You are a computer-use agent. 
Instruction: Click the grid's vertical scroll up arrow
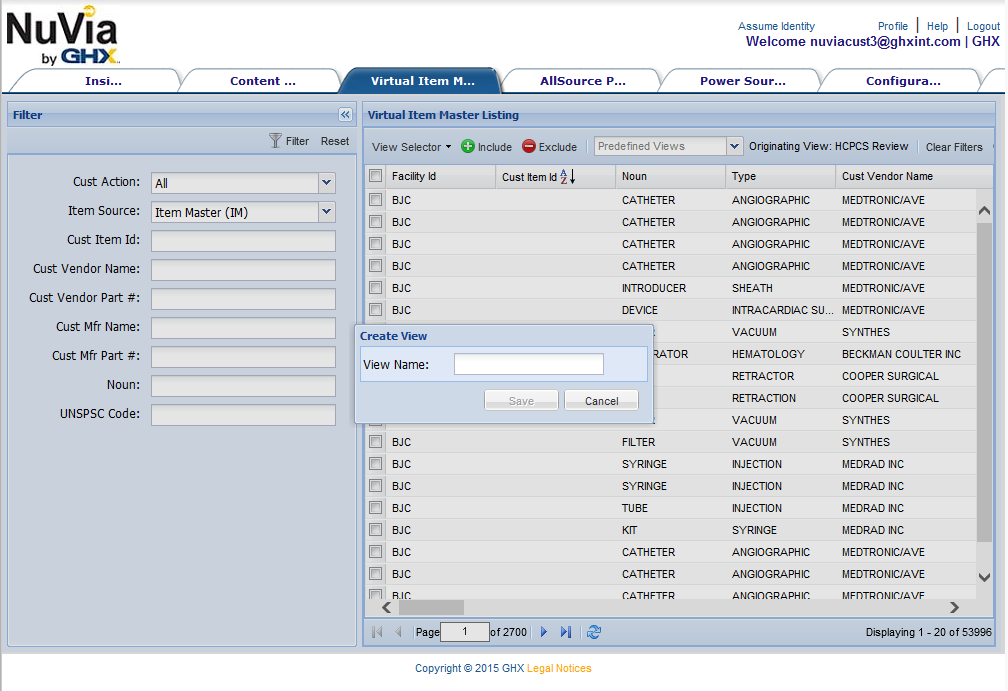pos(984,210)
